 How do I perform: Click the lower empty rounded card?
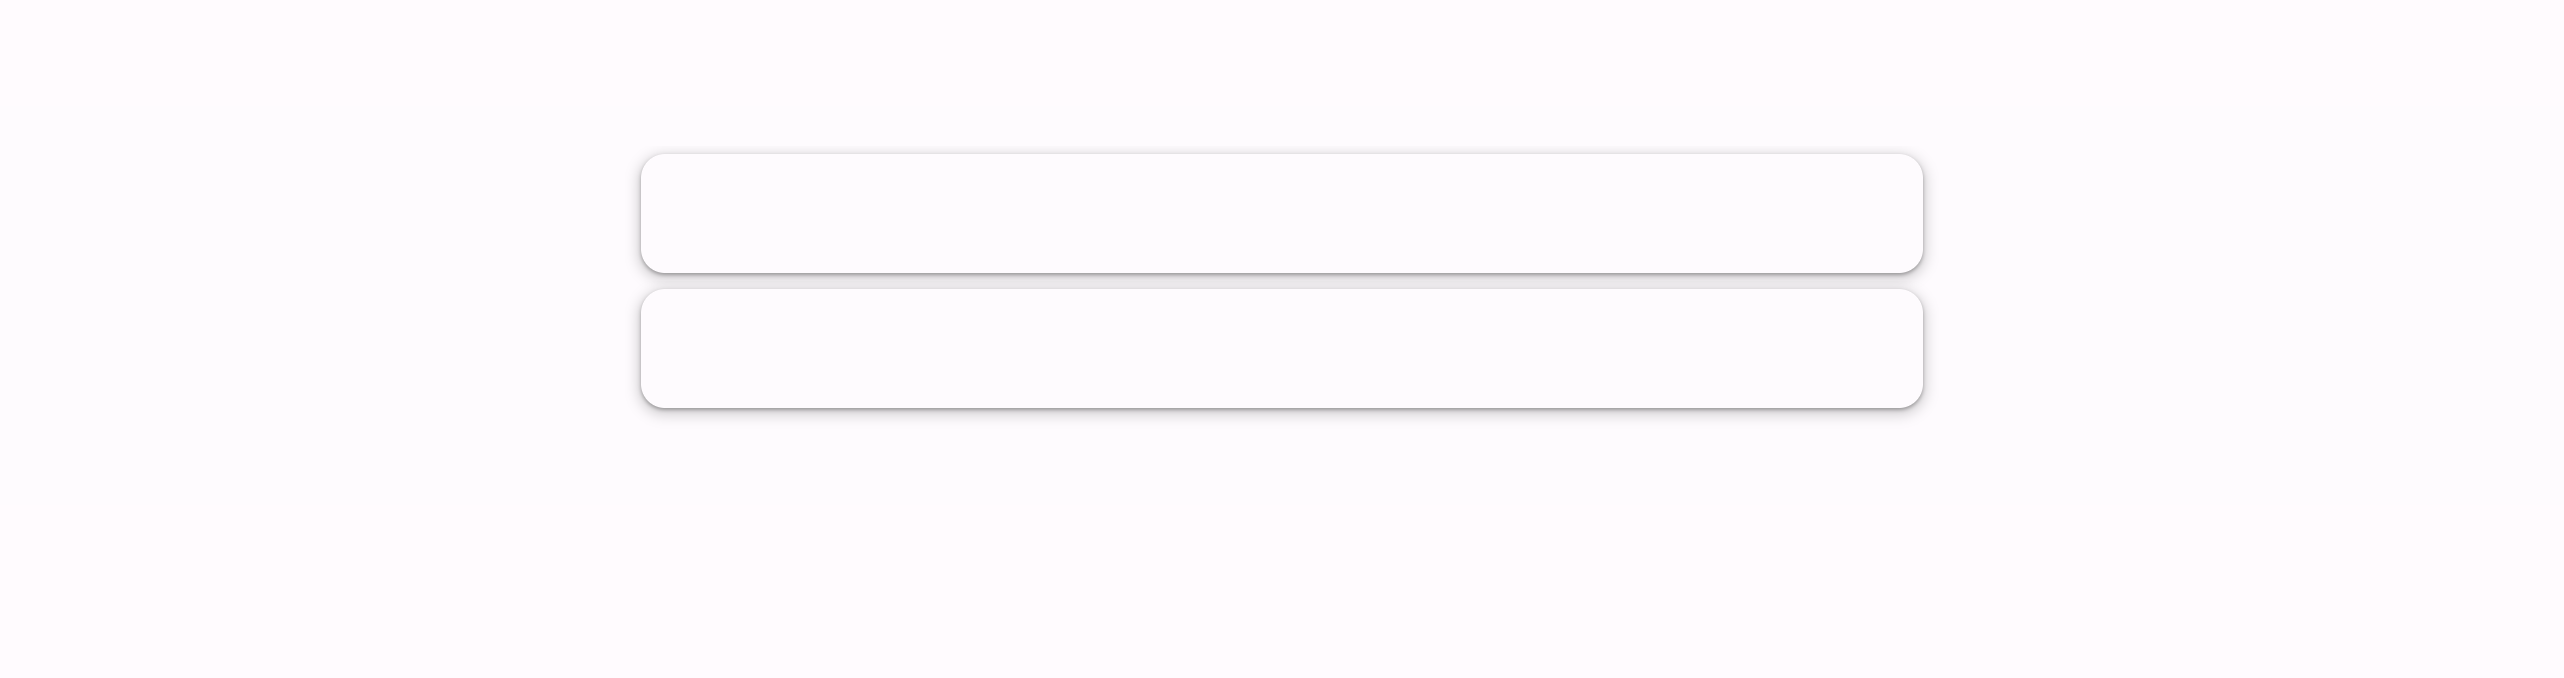click(x=1281, y=348)
